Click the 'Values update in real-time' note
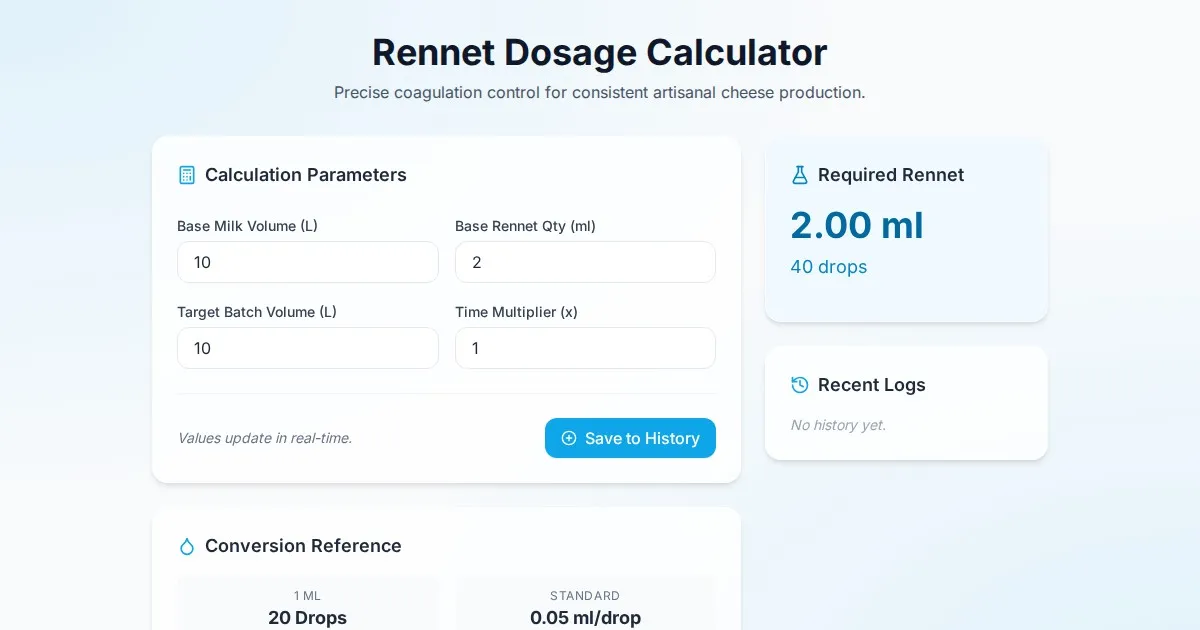This screenshot has width=1200, height=630. click(265, 438)
